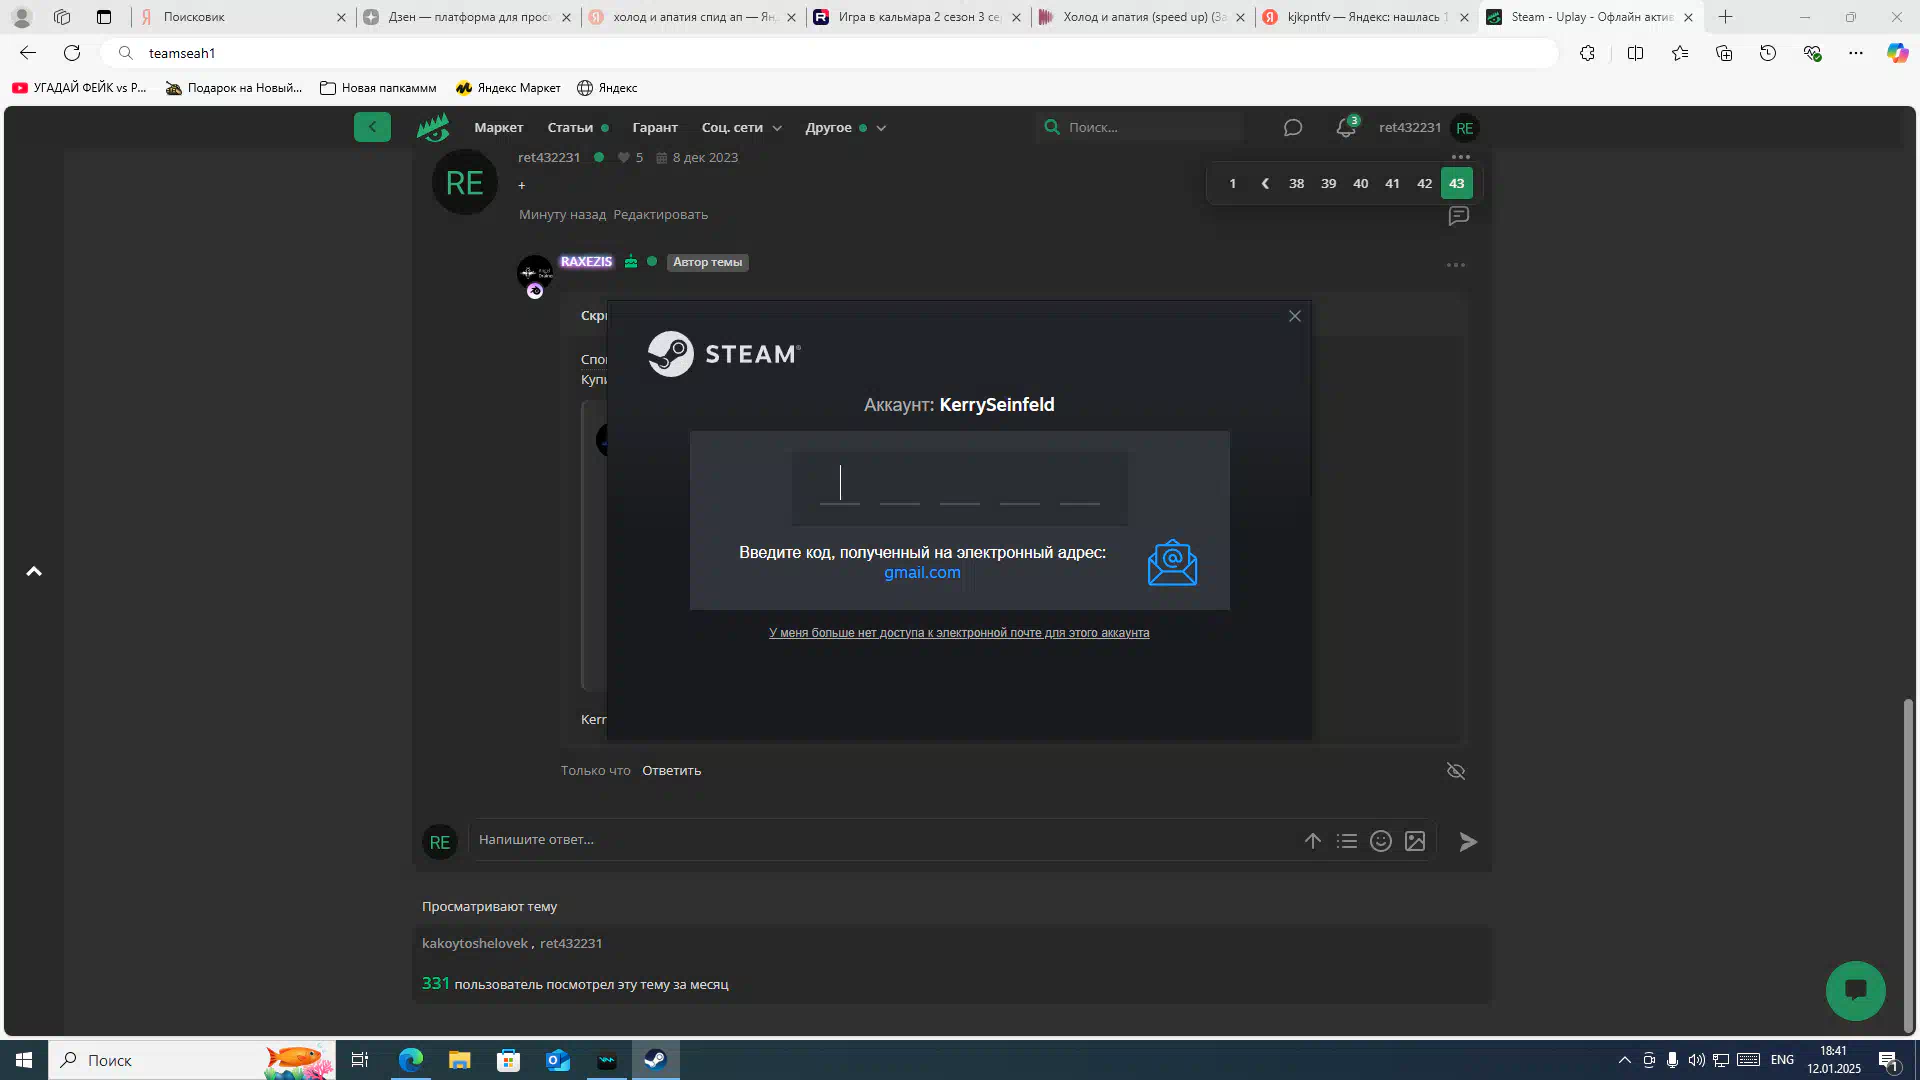The image size is (1920, 1080).
Task: Attach image using picture icon
Action: pos(1415,841)
